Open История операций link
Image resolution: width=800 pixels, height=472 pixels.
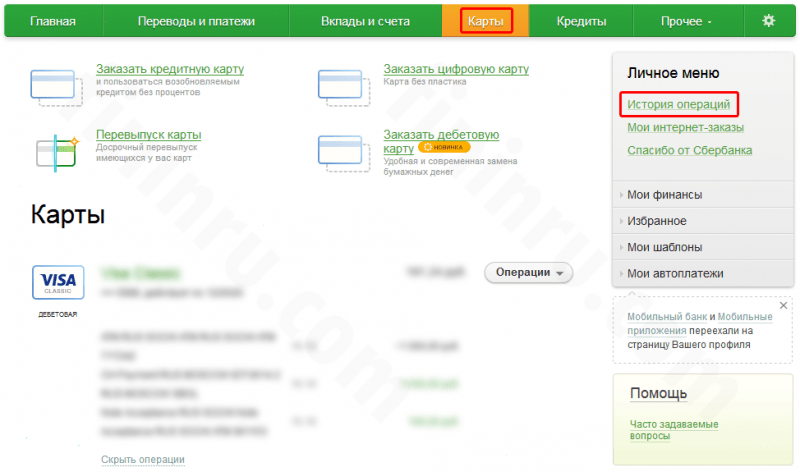tap(679, 104)
